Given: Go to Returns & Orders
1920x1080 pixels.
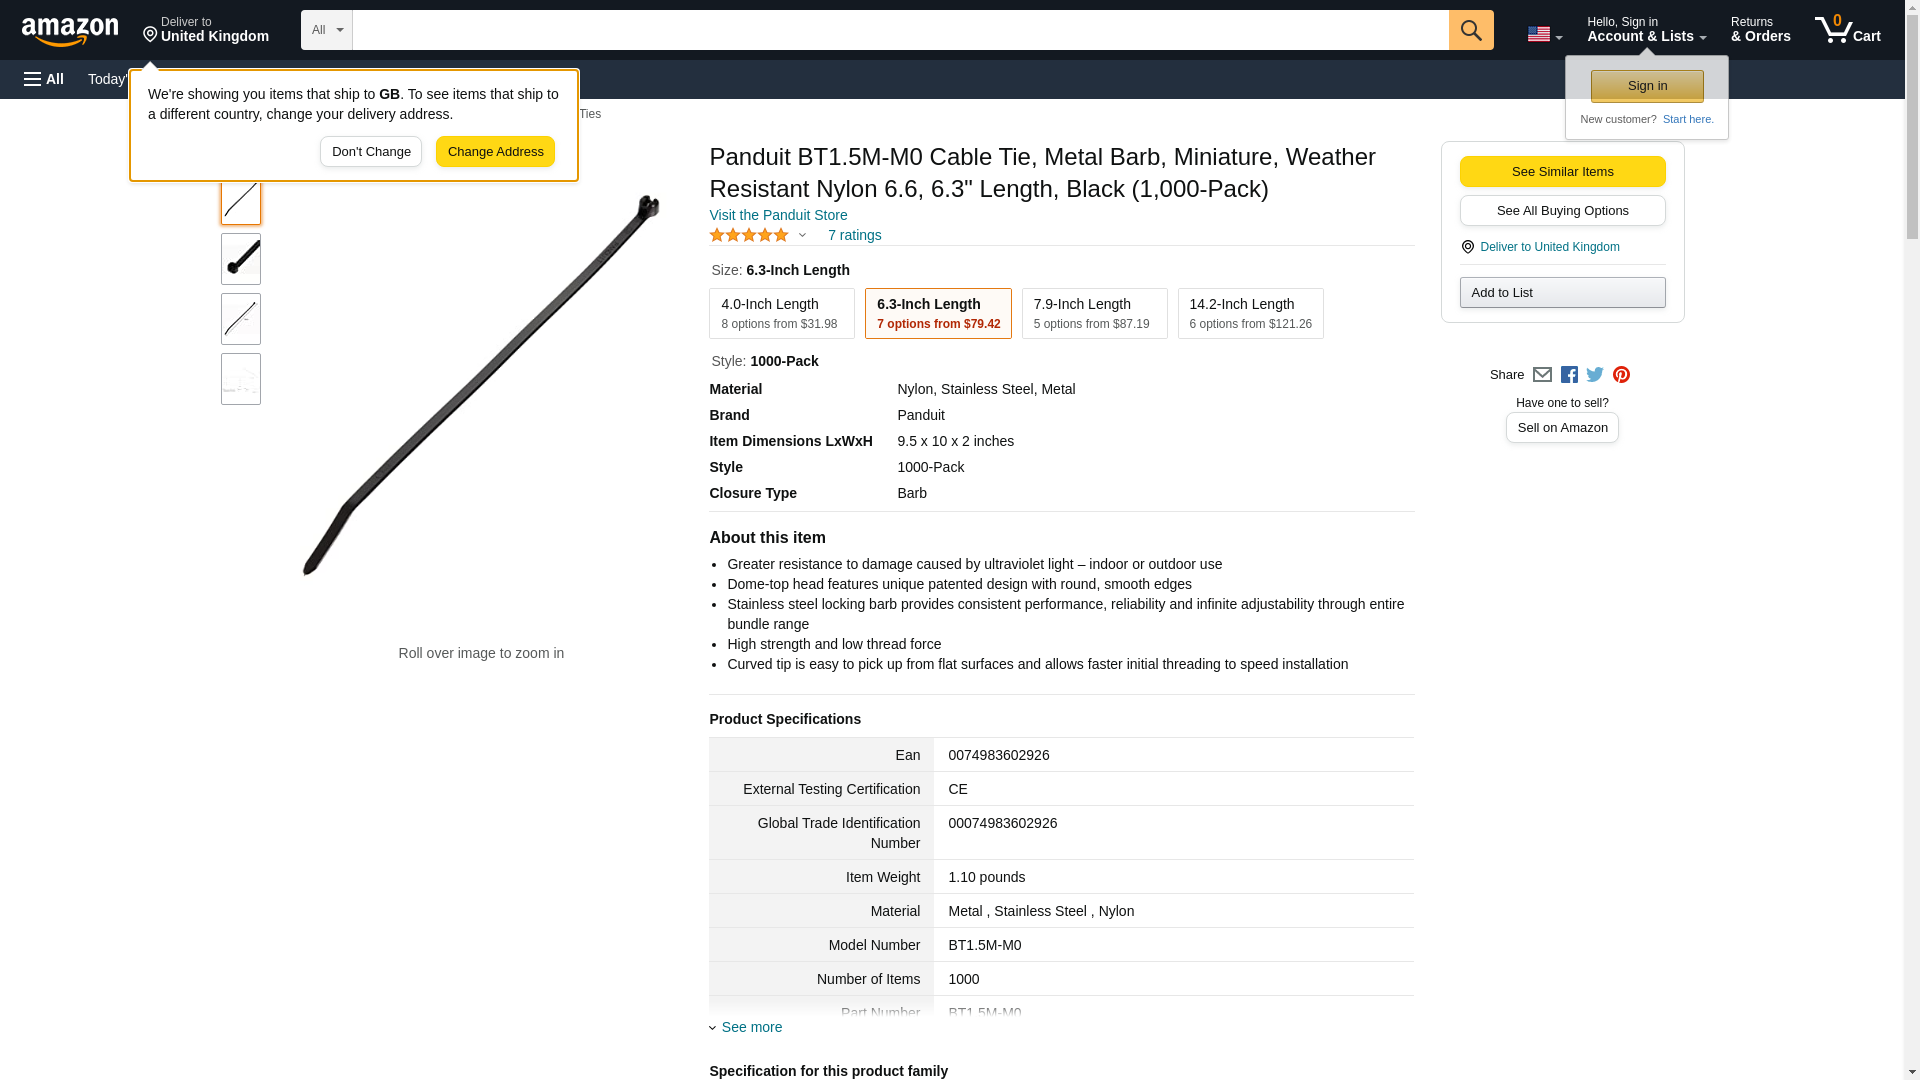Looking at the screenshot, I should point(1760,30).
